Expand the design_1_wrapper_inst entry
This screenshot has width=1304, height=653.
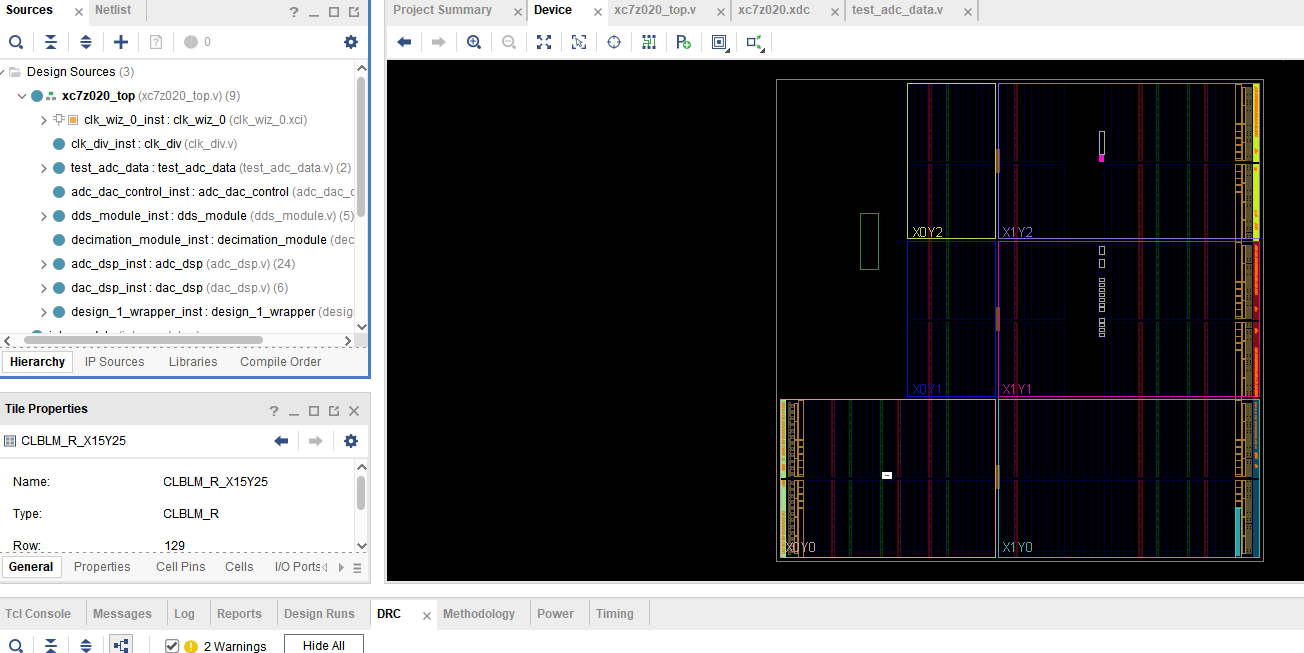[x=43, y=312]
